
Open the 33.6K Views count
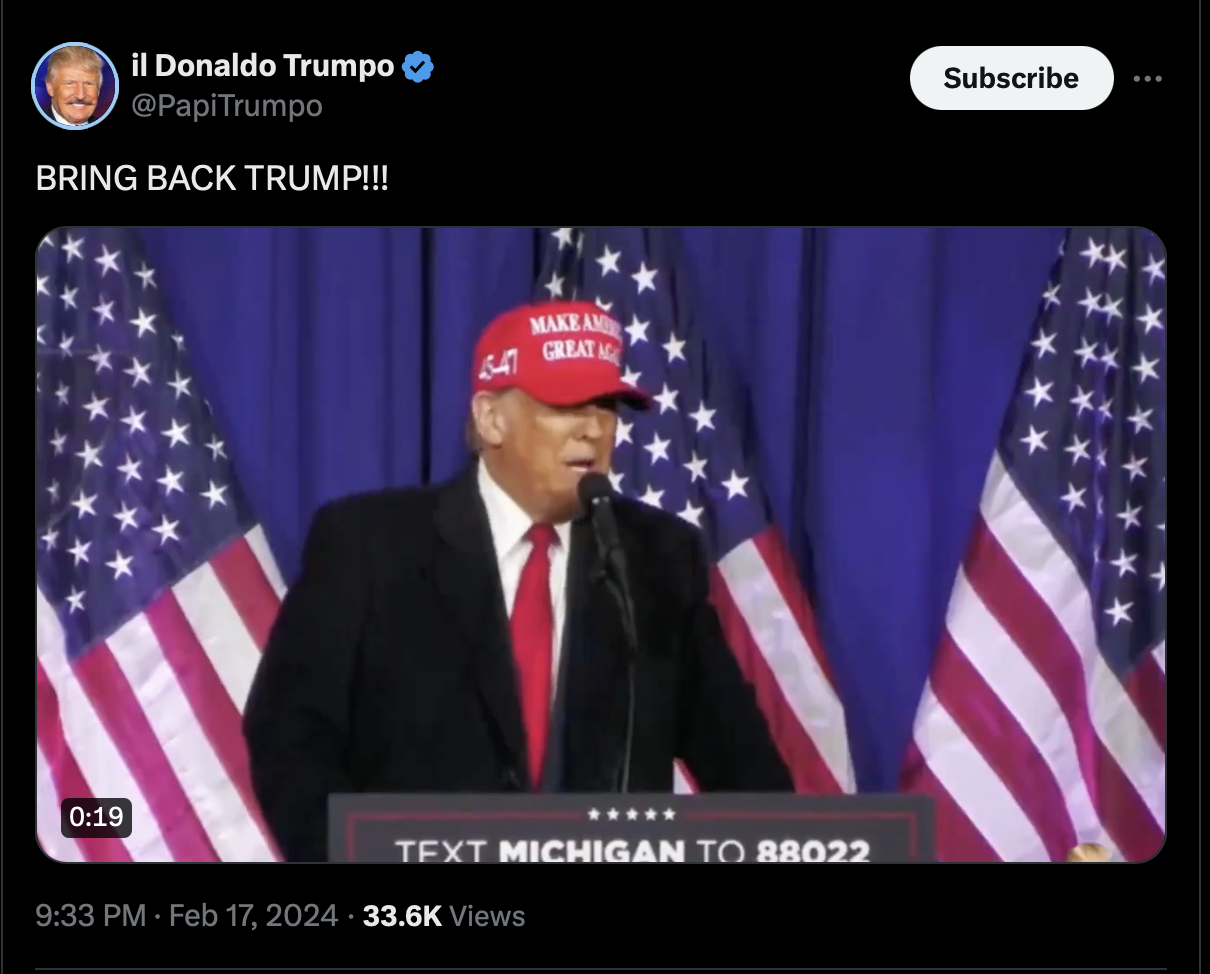click(x=443, y=916)
